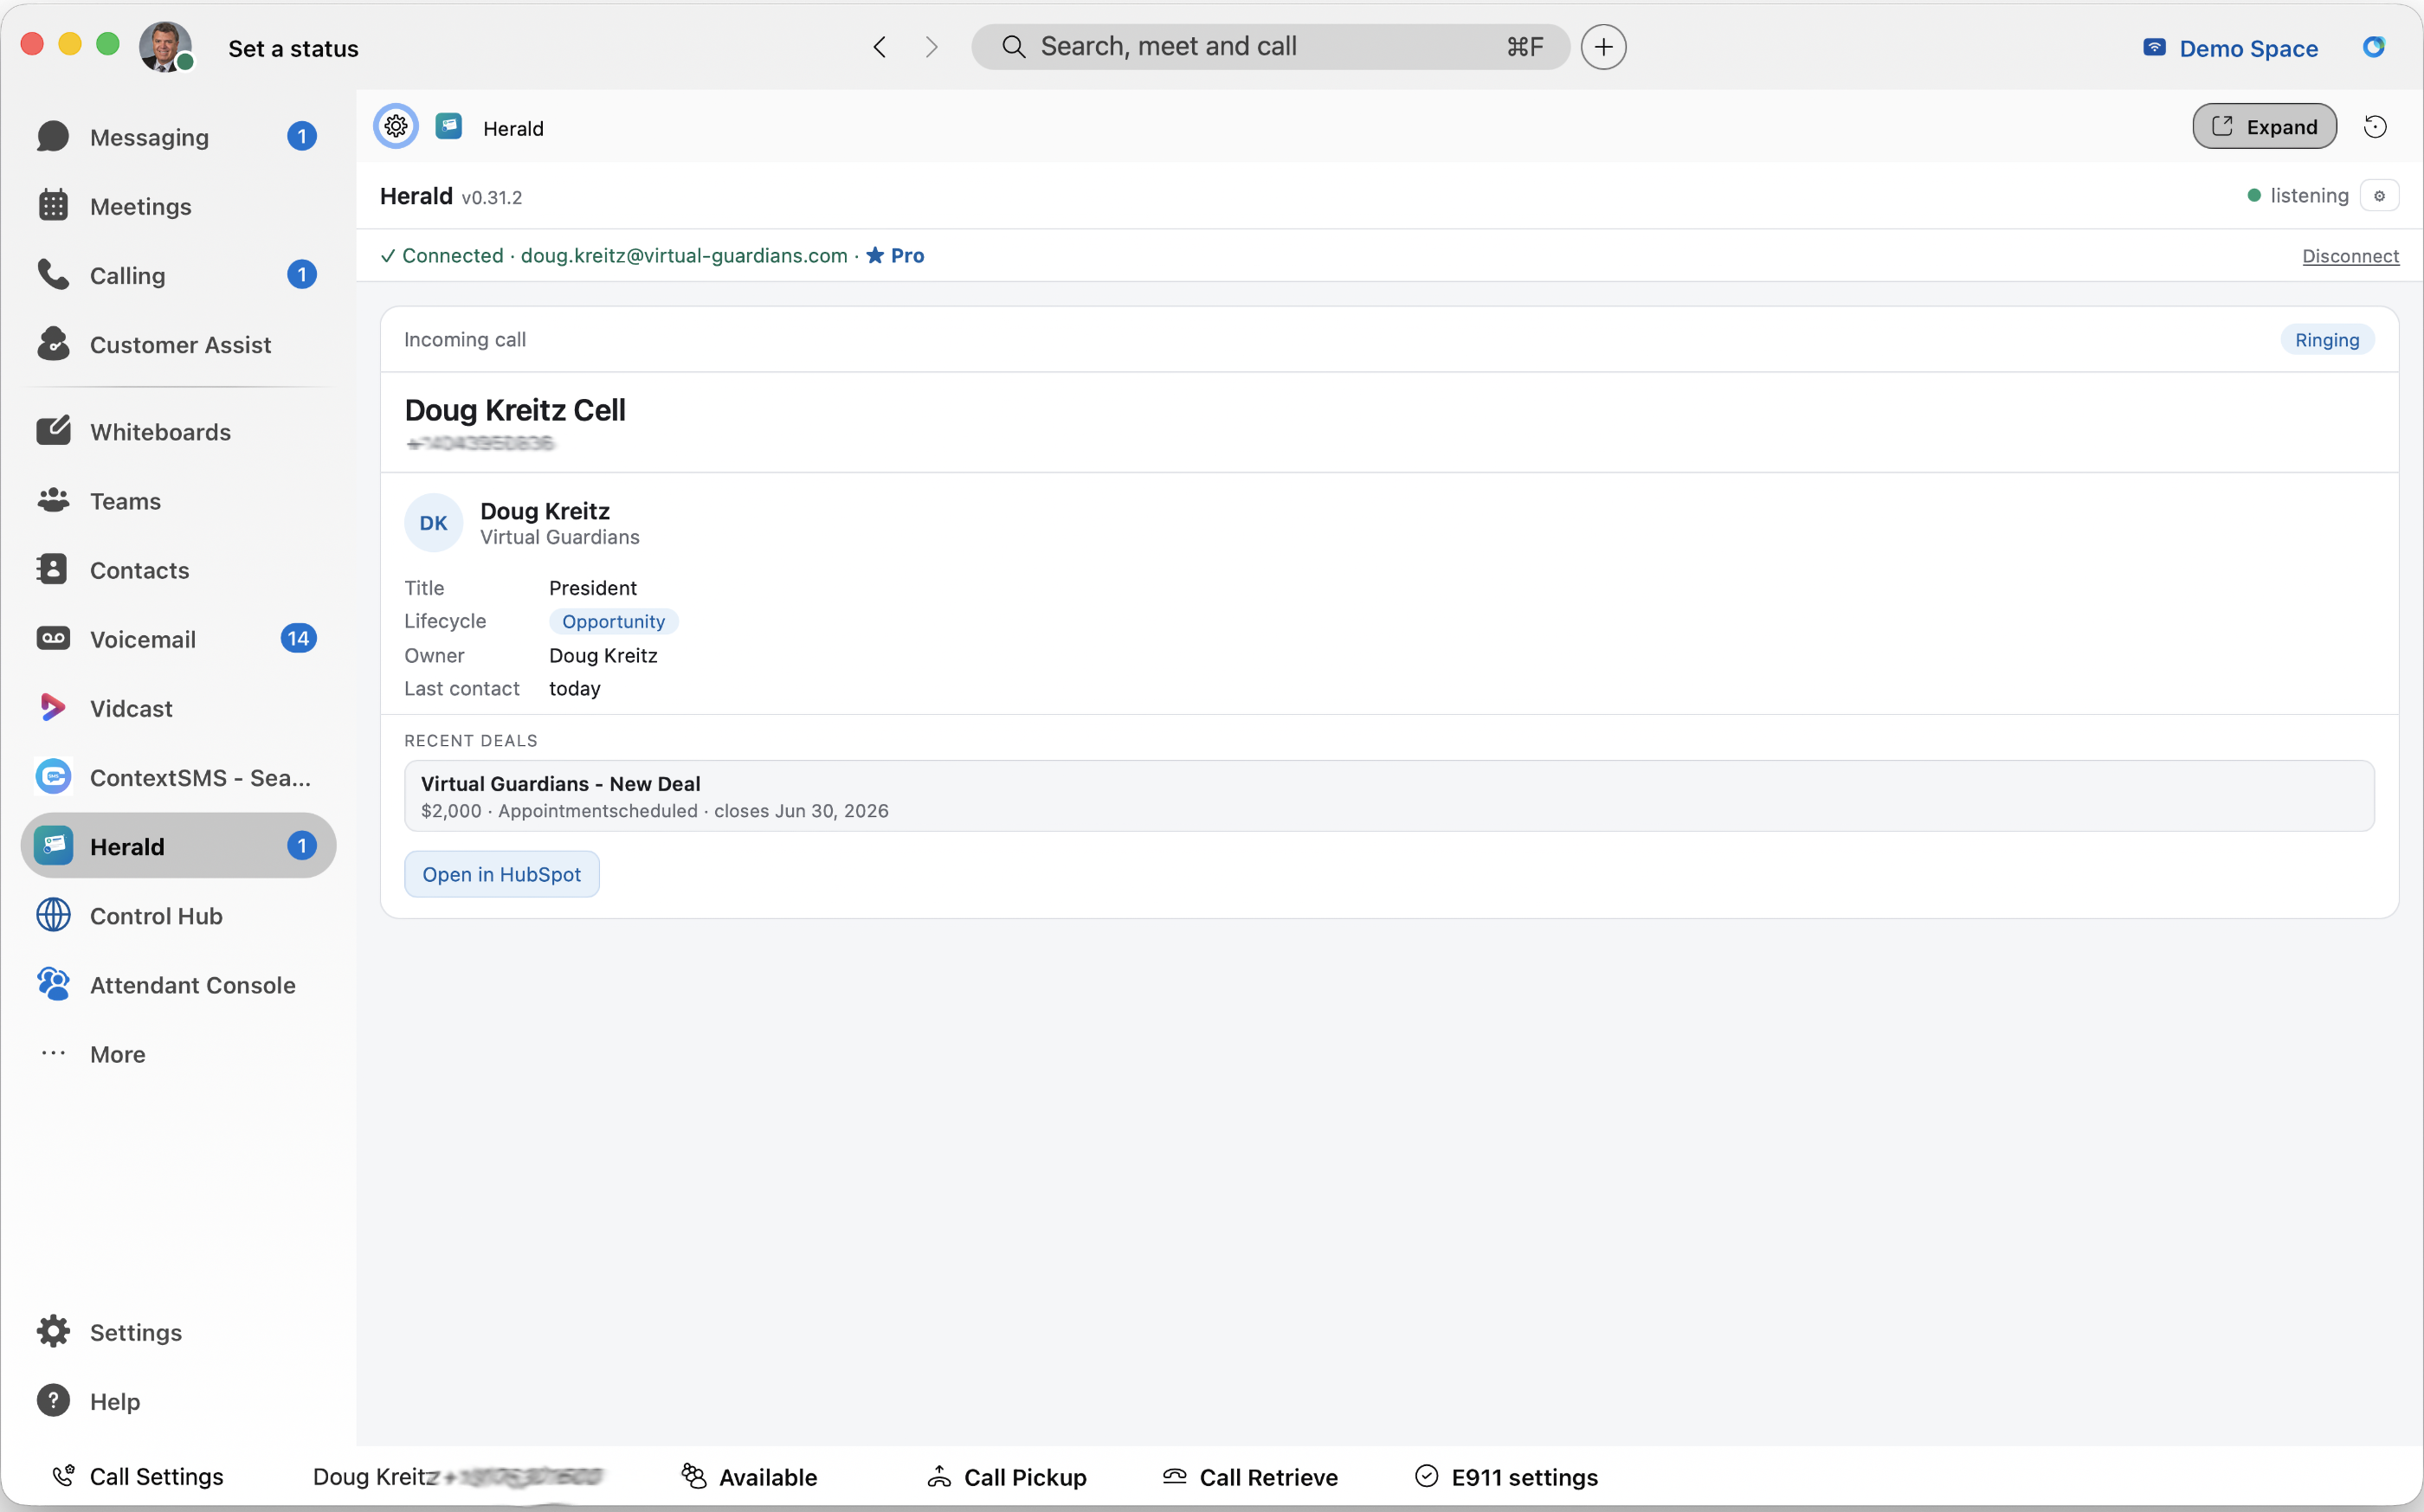The width and height of the screenshot is (2424, 1512).
Task: Show More sidebar items
Action: (178, 1054)
